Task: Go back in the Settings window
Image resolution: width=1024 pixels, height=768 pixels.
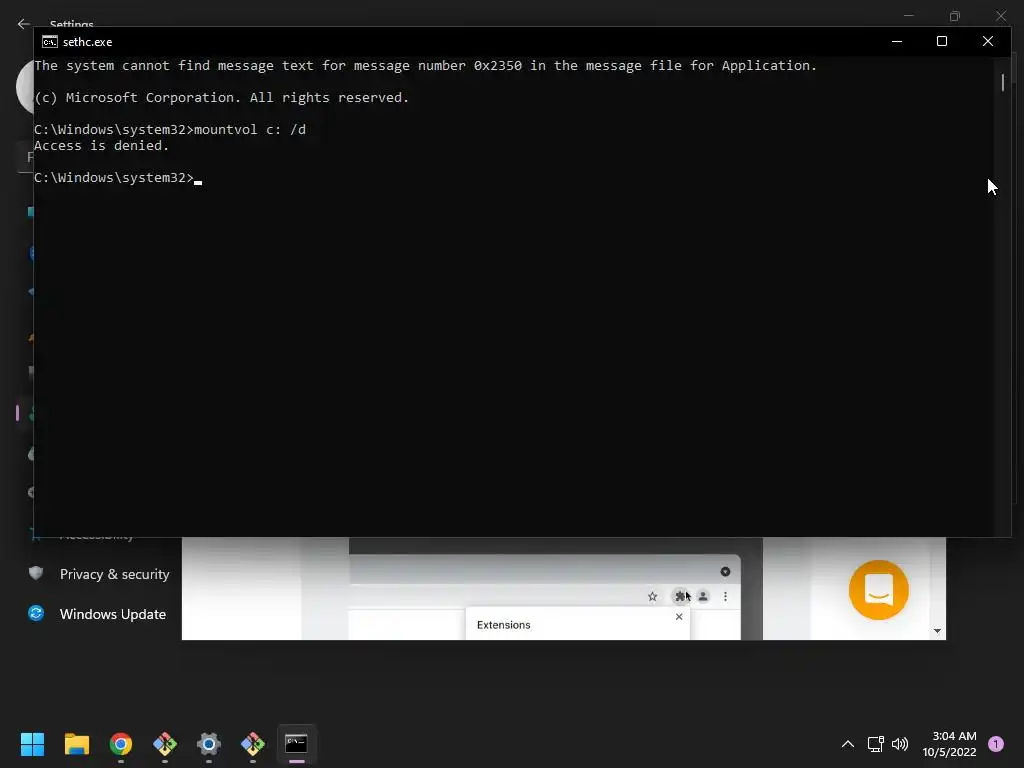Action: (24, 24)
